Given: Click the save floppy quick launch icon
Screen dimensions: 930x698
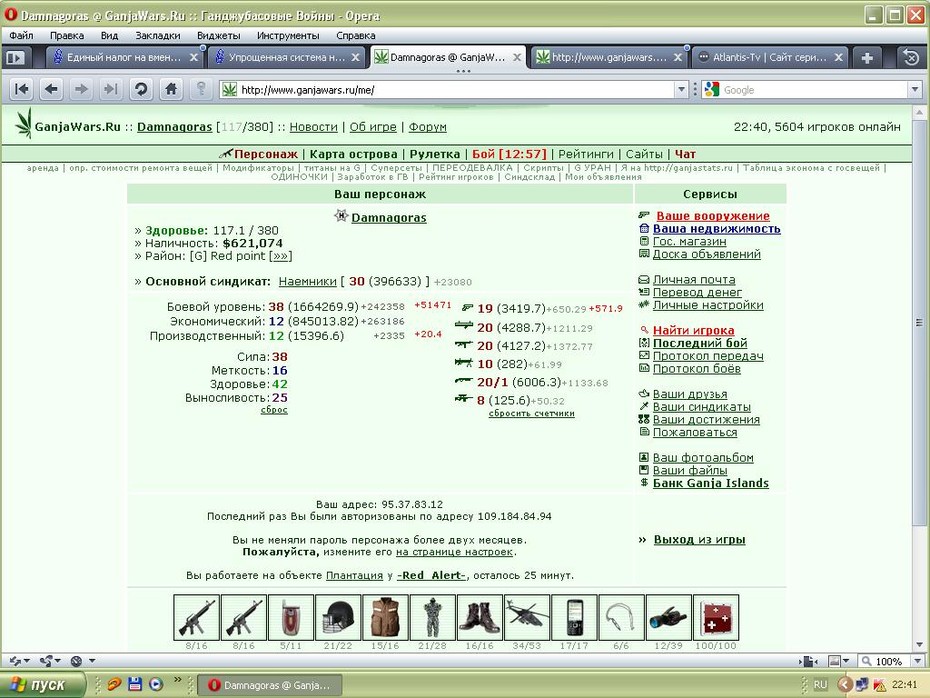Looking at the screenshot, I should [135, 684].
